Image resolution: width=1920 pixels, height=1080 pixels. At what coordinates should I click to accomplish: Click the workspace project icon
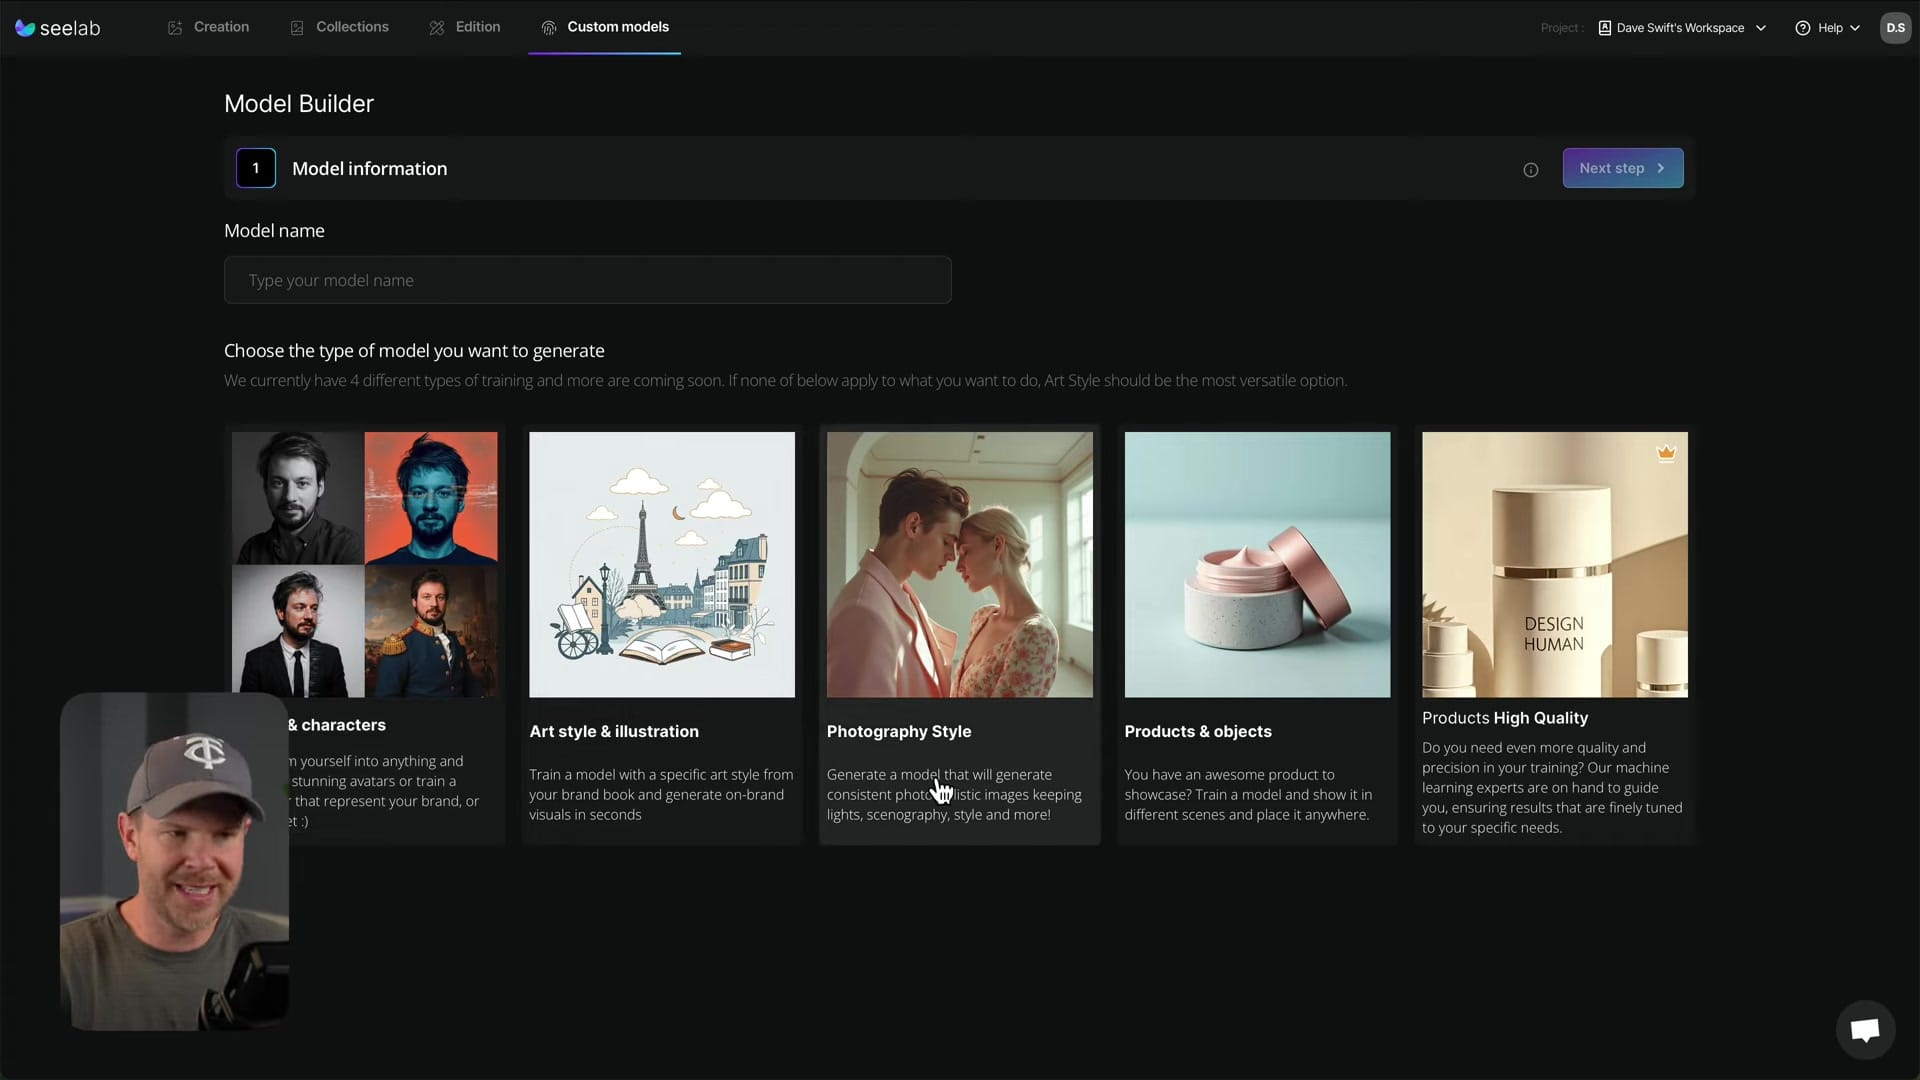coord(1605,28)
